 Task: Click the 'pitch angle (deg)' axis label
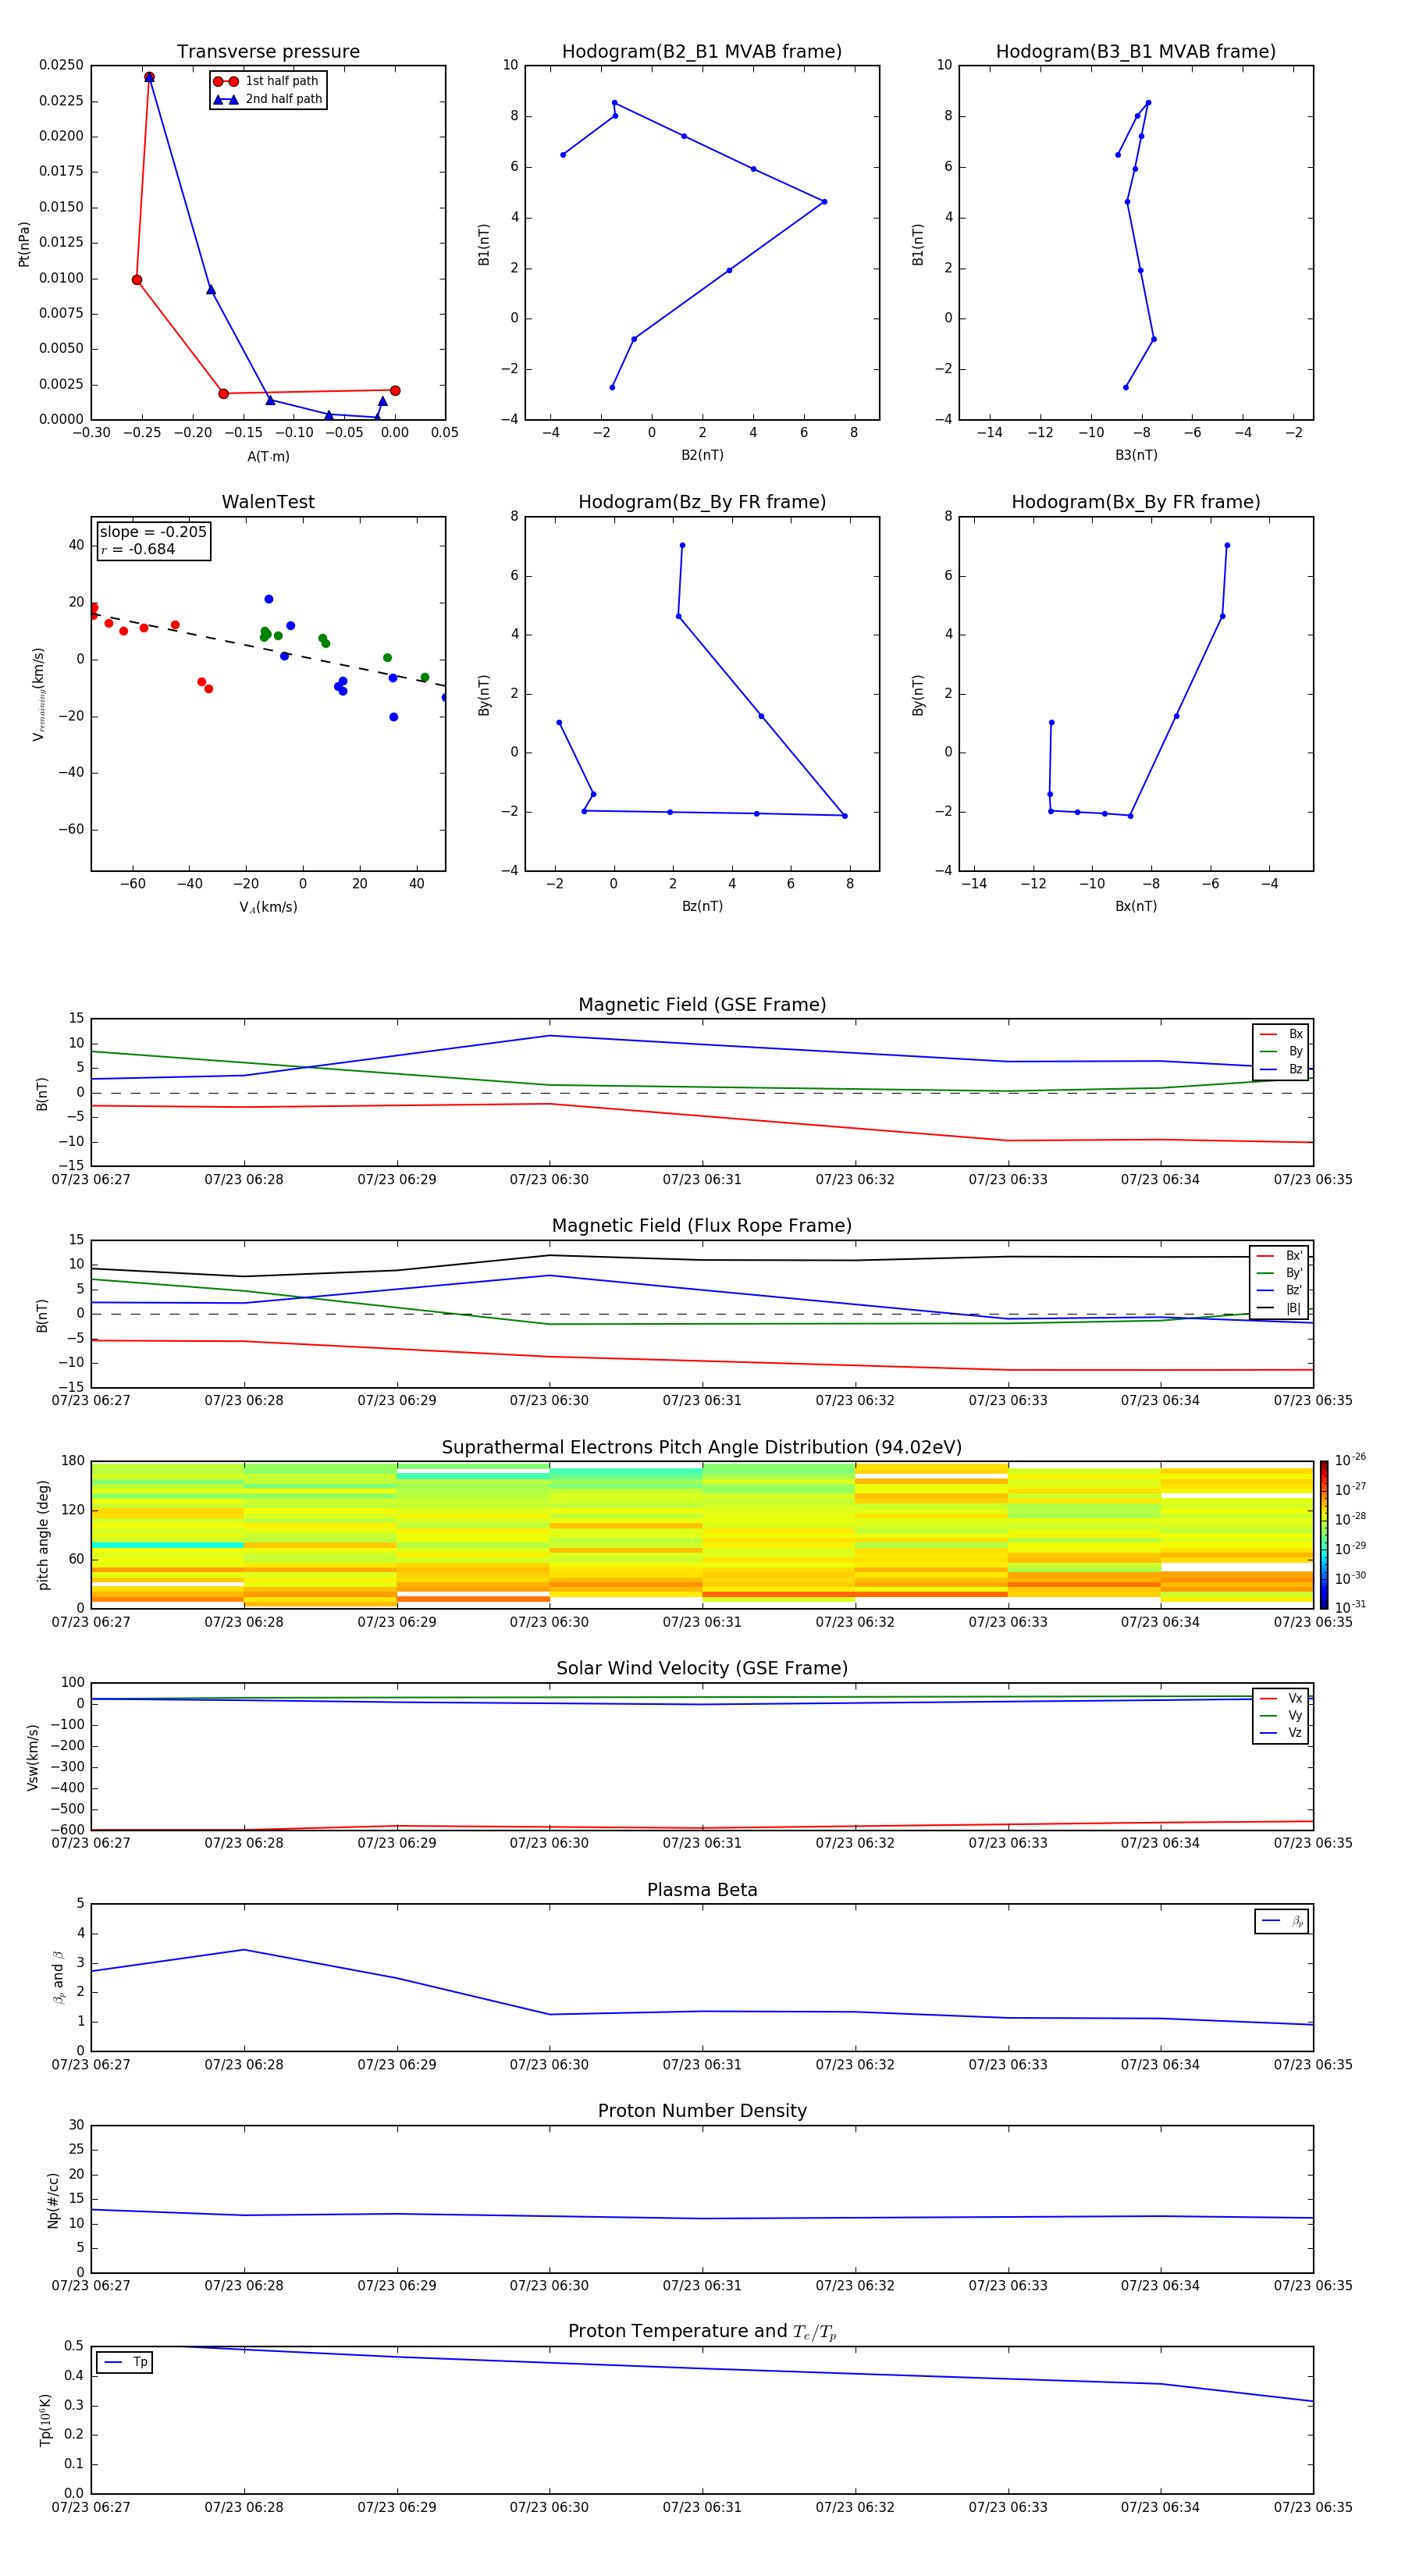coord(43,1535)
